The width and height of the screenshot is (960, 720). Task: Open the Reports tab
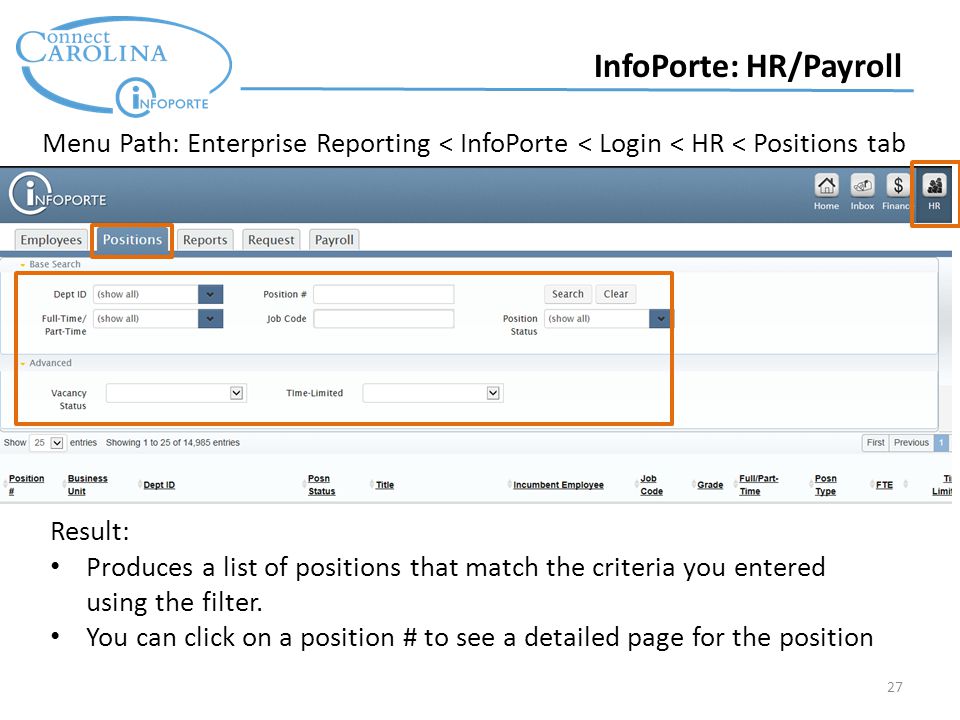[x=205, y=240]
